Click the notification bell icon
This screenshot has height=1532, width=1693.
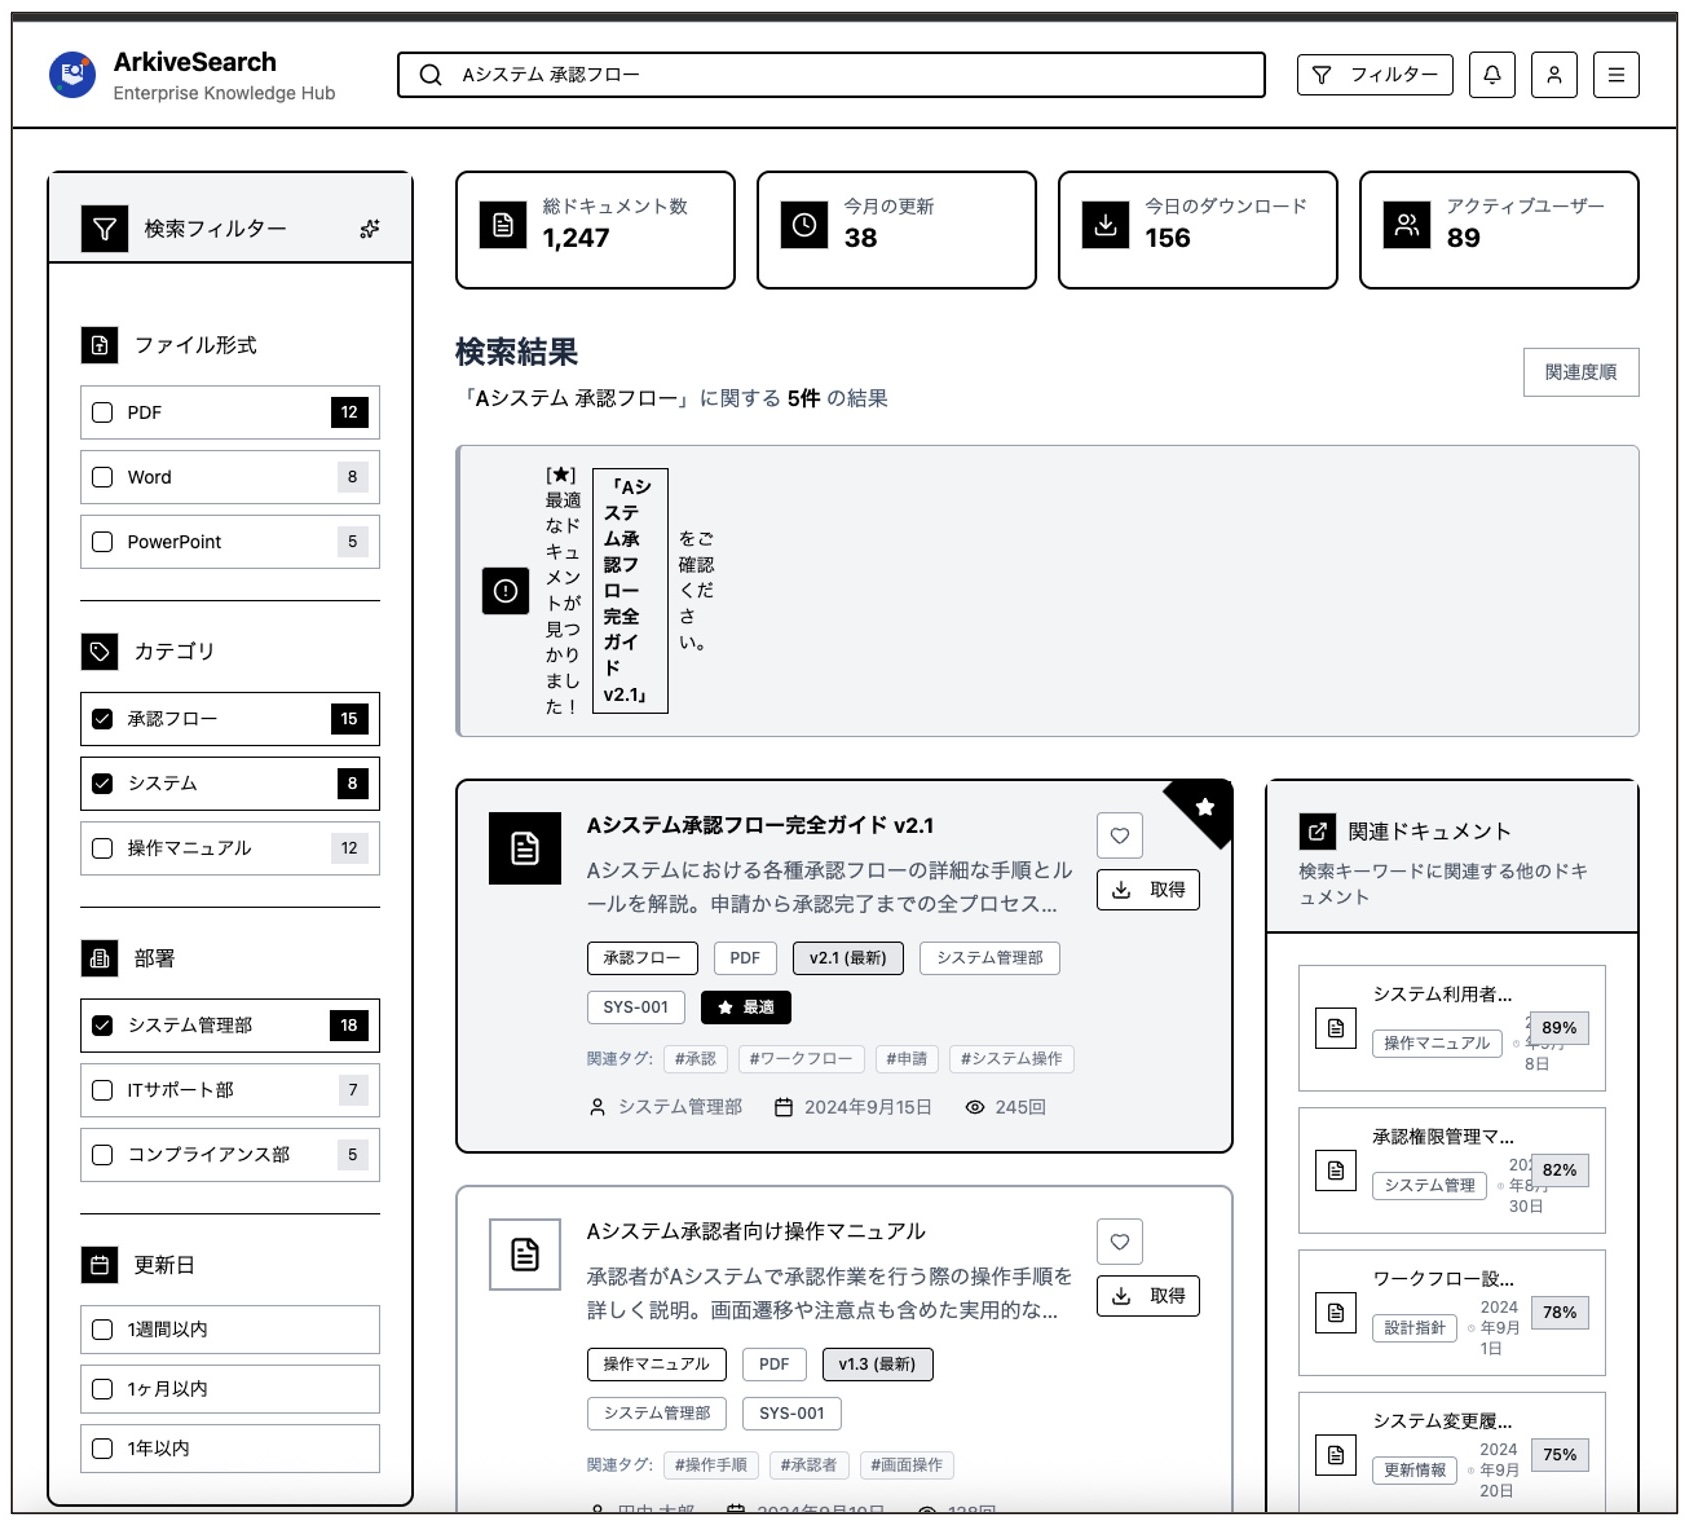click(x=1491, y=75)
